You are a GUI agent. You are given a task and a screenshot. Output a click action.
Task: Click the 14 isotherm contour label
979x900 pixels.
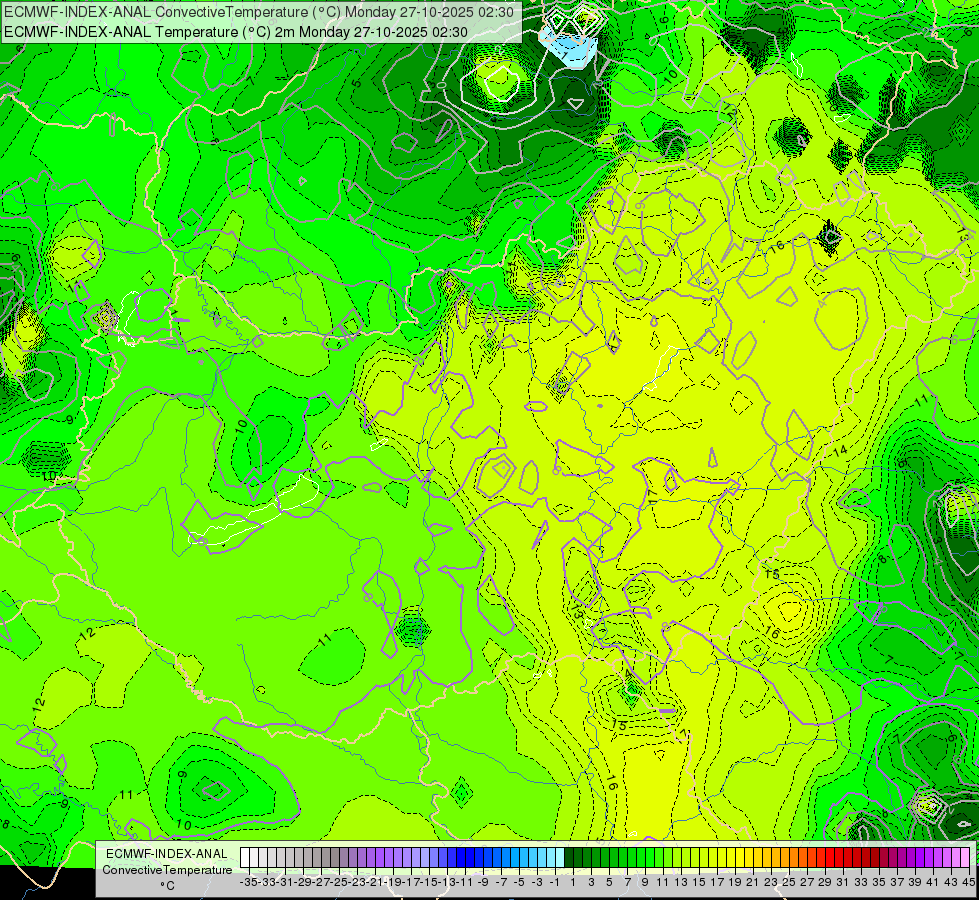pyautogui.click(x=840, y=450)
